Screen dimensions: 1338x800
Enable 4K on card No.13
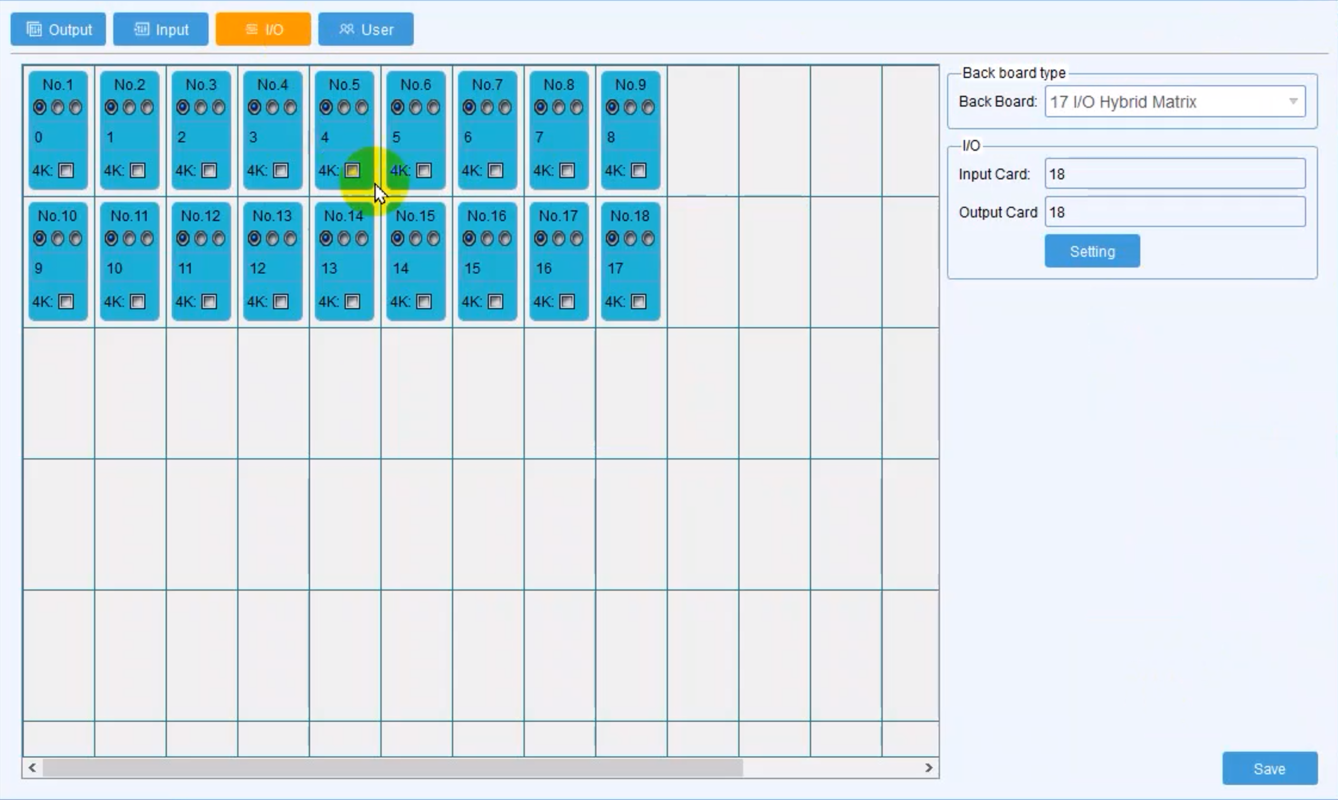tap(281, 302)
